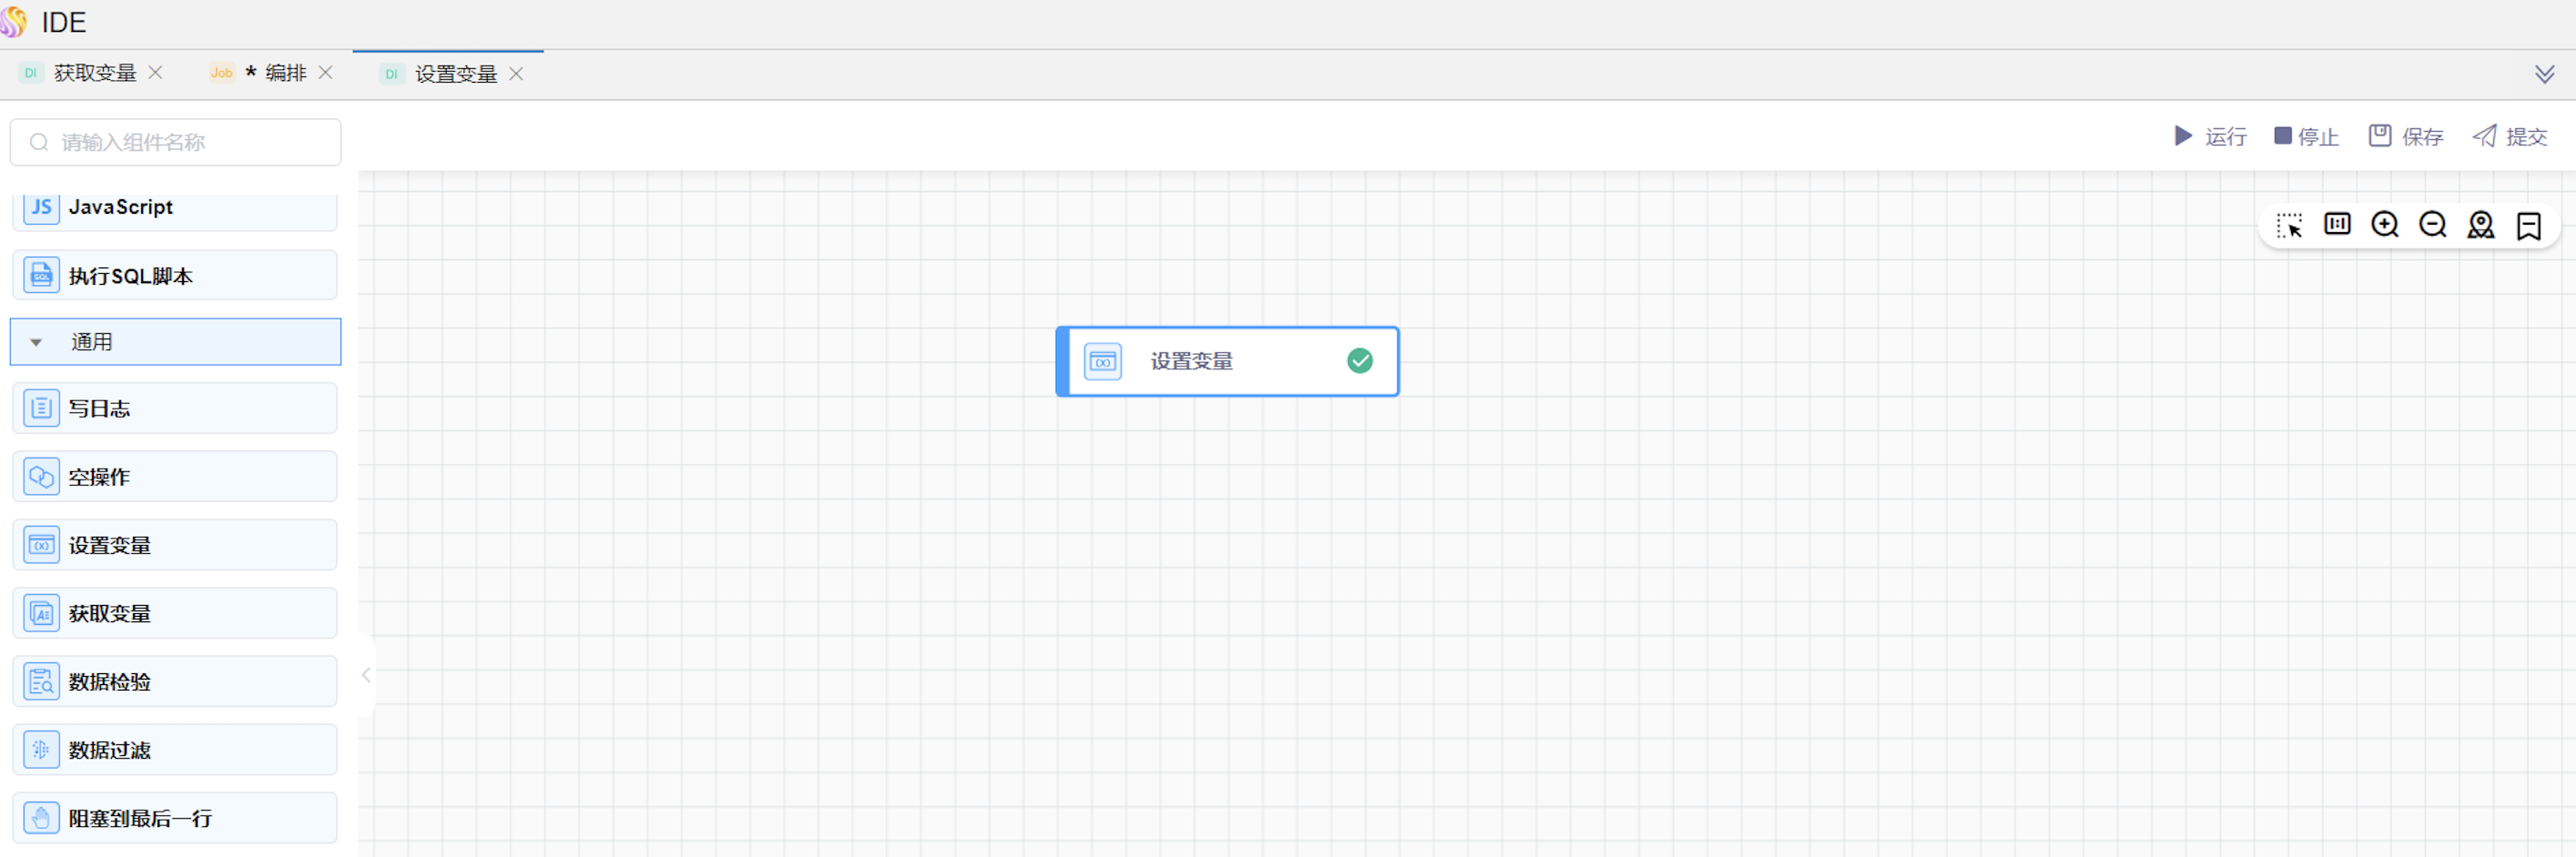Select 获取变量 in the component list
Viewport: 2576px width, 857px height.
(x=175, y=613)
